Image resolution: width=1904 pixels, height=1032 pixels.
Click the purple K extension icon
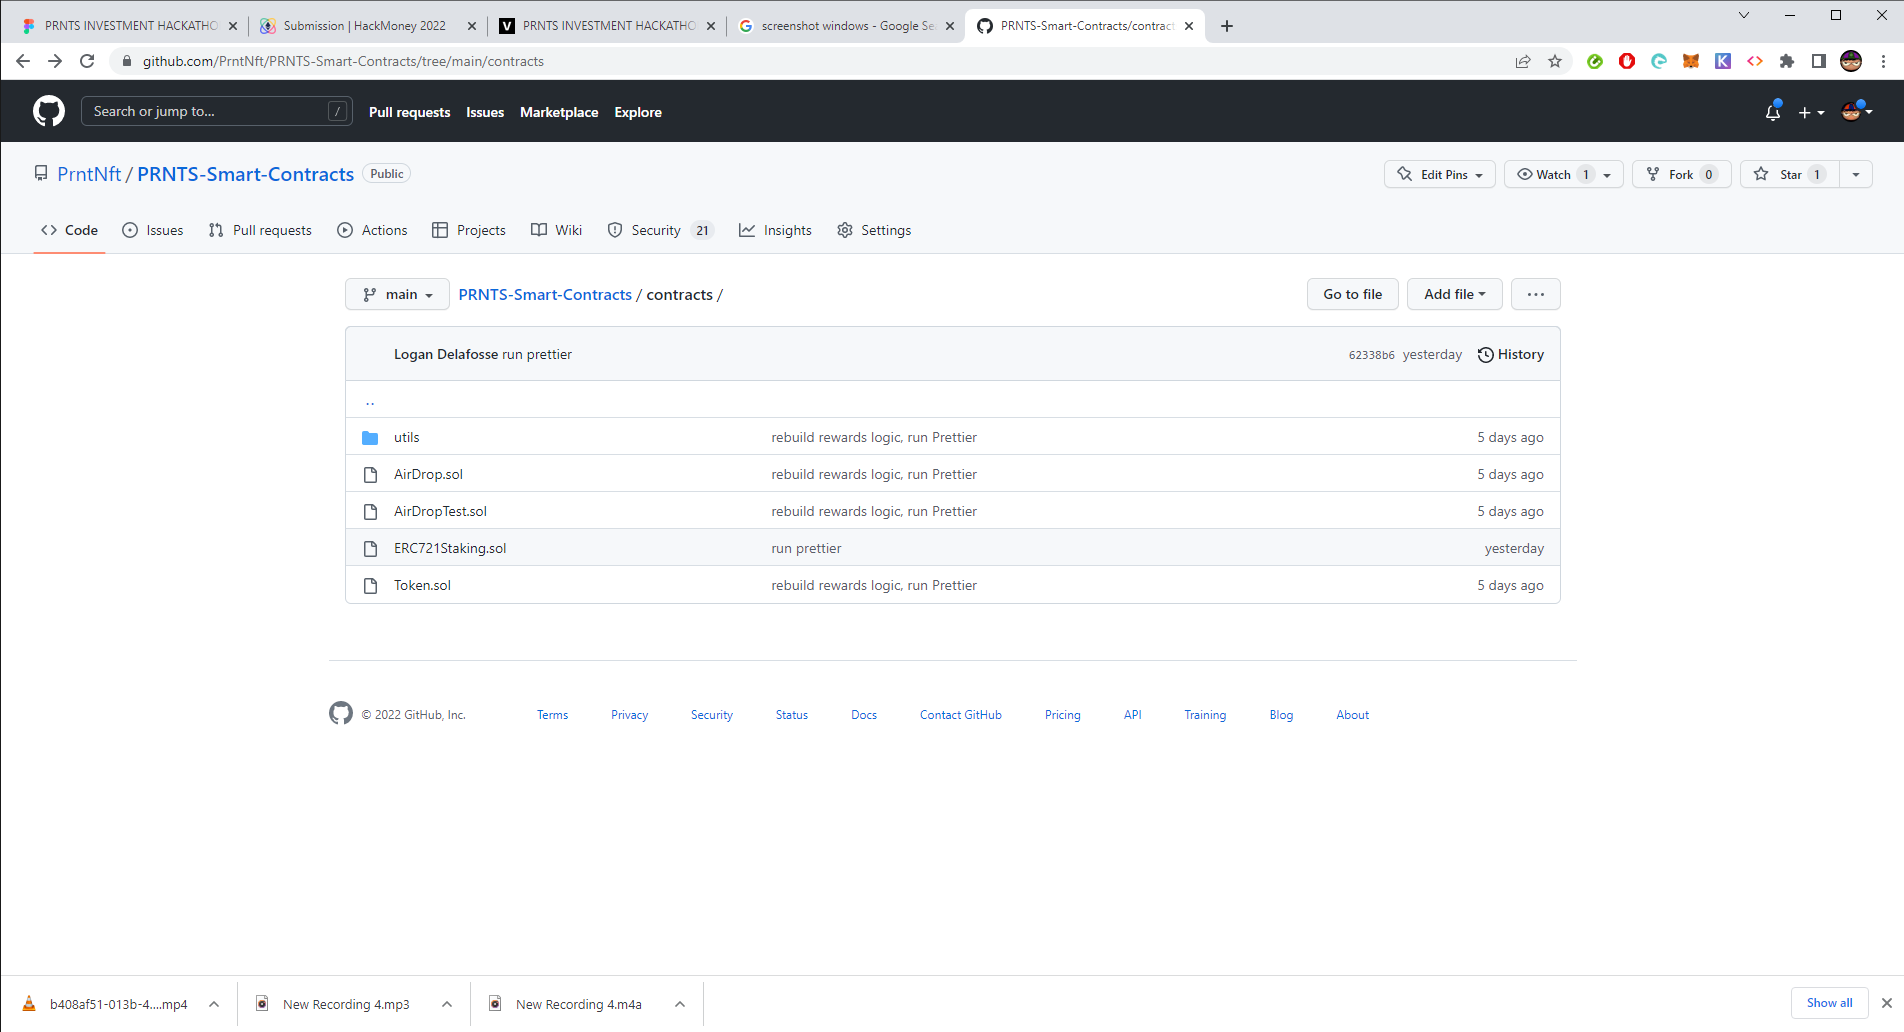pyautogui.click(x=1723, y=61)
